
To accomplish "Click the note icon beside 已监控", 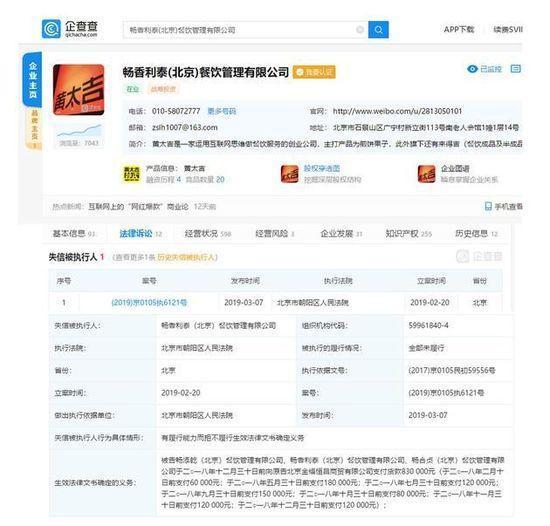I will coord(515,69).
